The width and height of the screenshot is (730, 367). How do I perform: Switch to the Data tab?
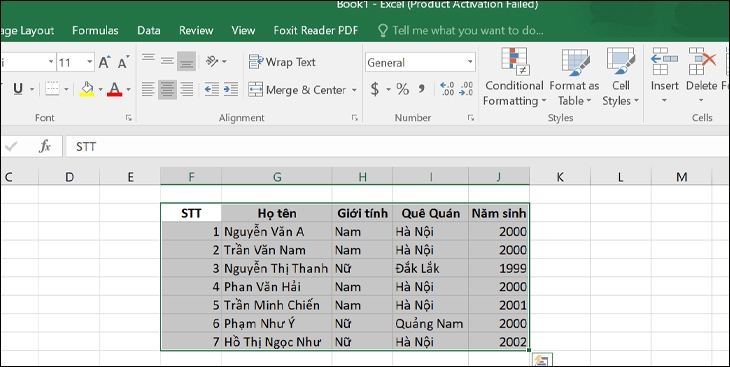click(149, 31)
